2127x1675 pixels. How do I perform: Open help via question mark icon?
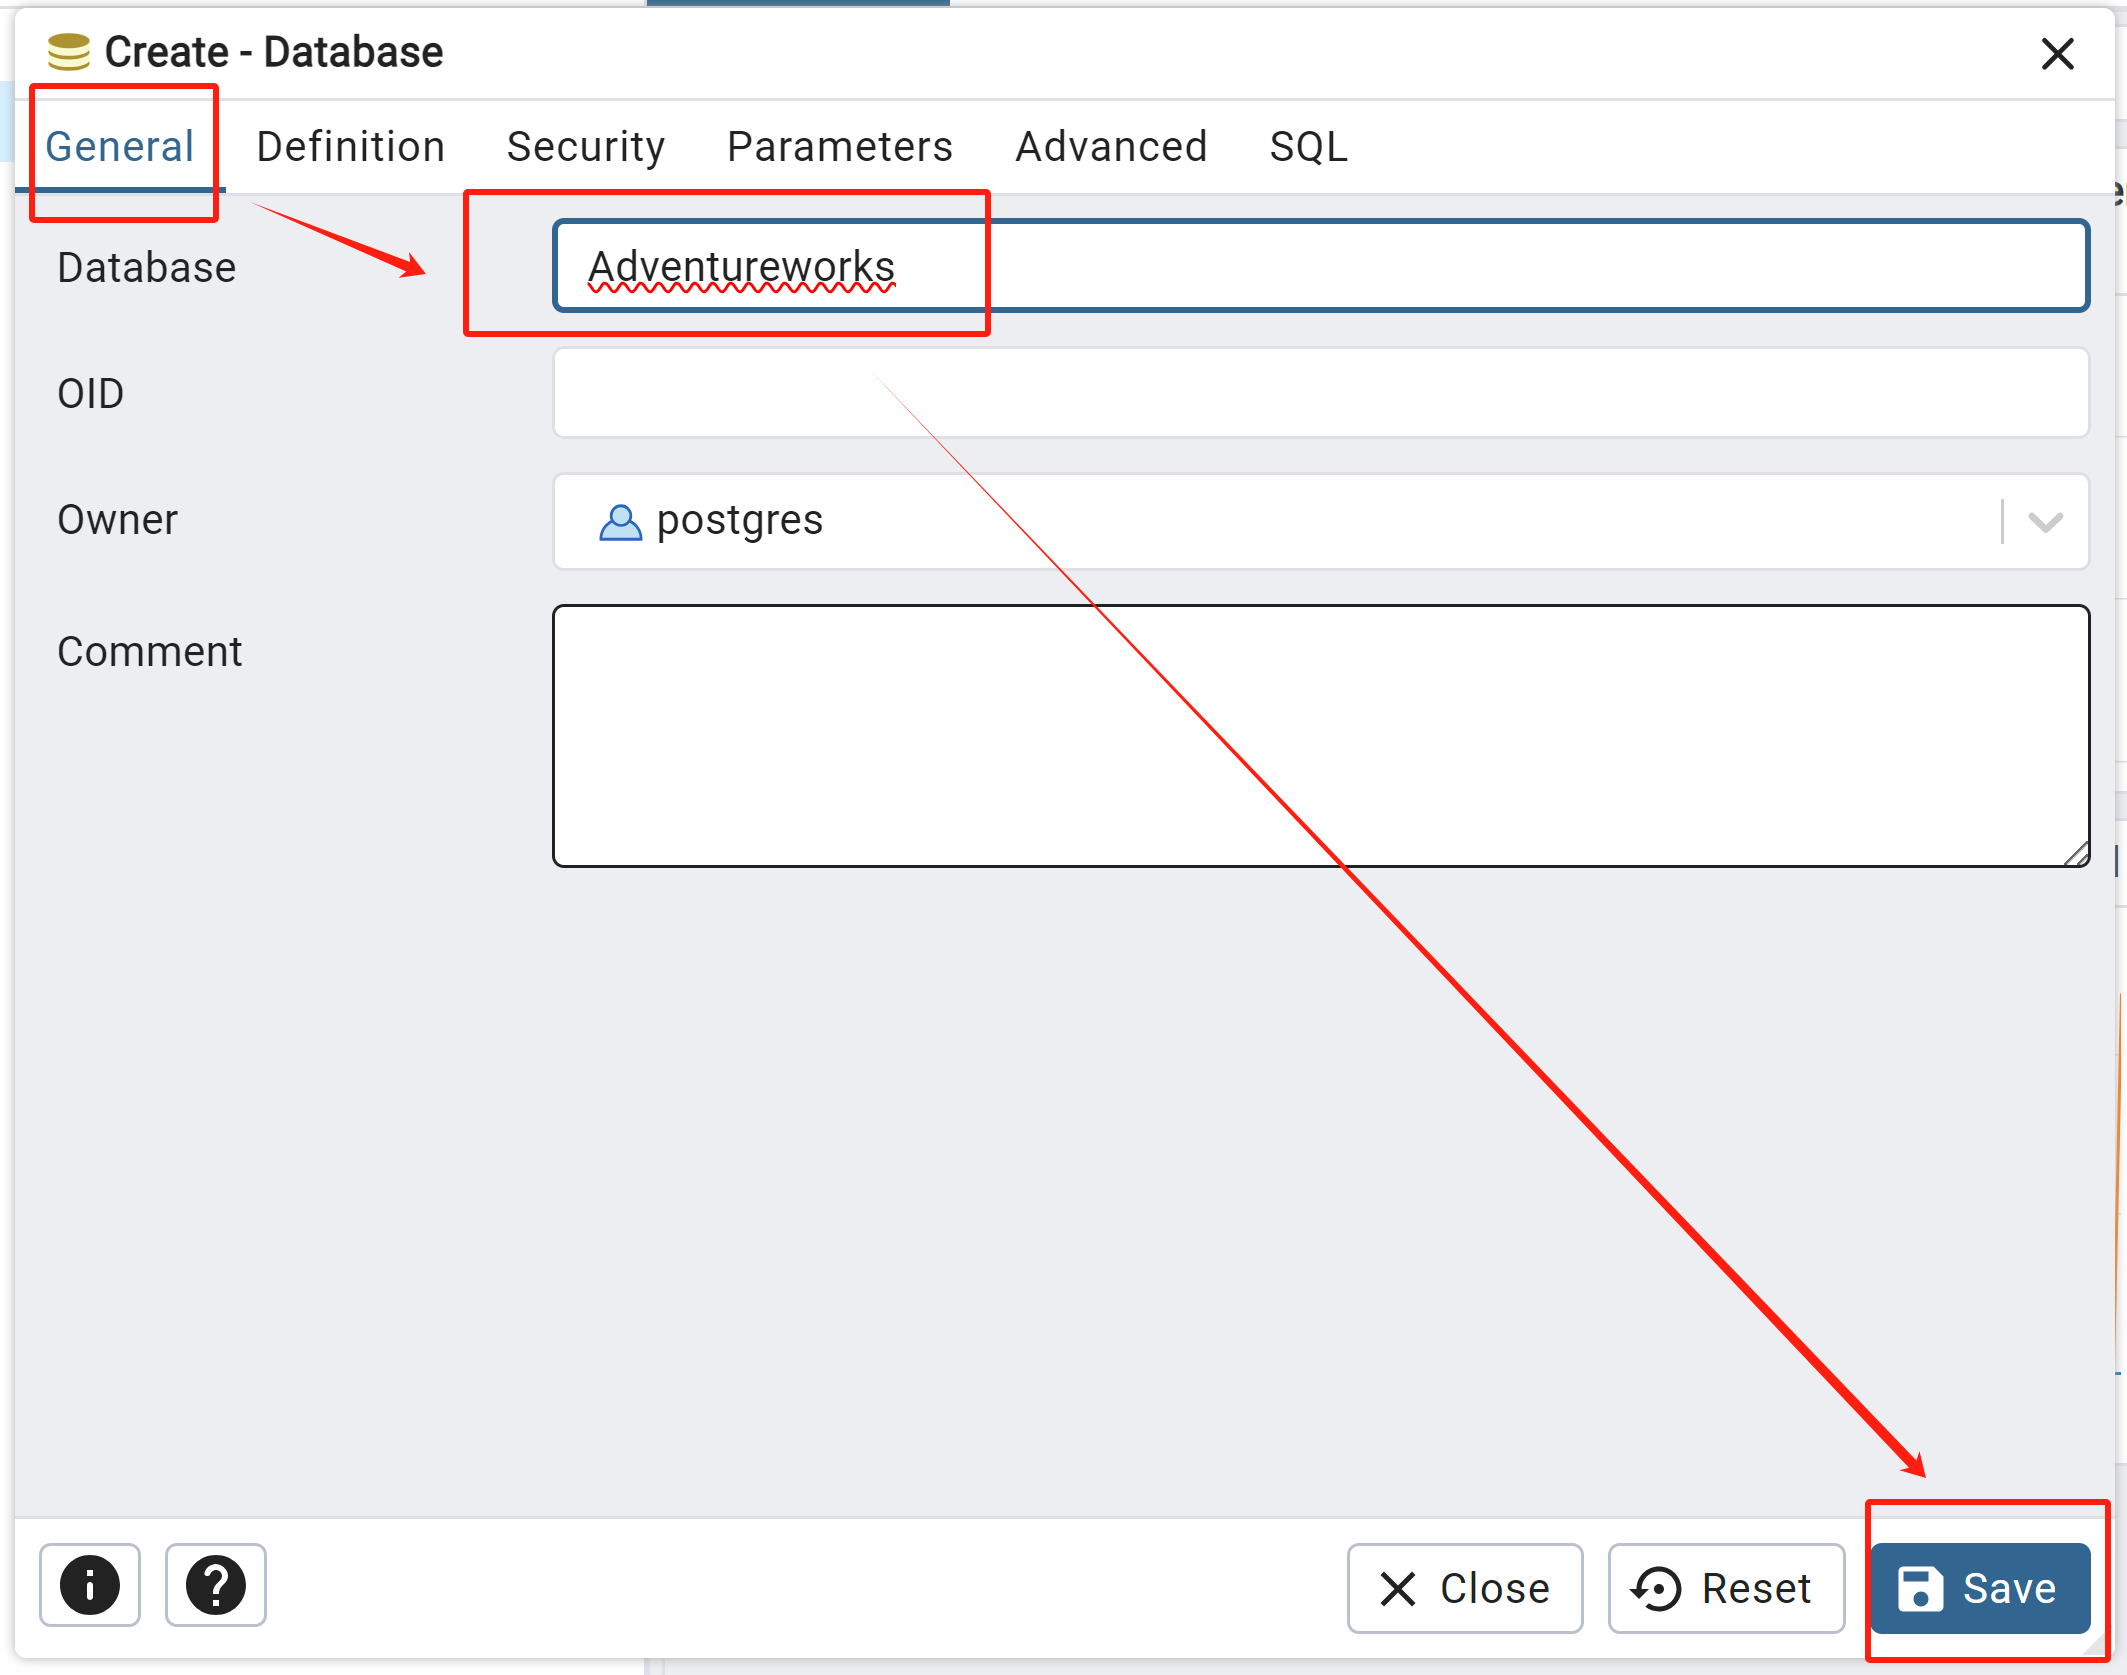(215, 1585)
